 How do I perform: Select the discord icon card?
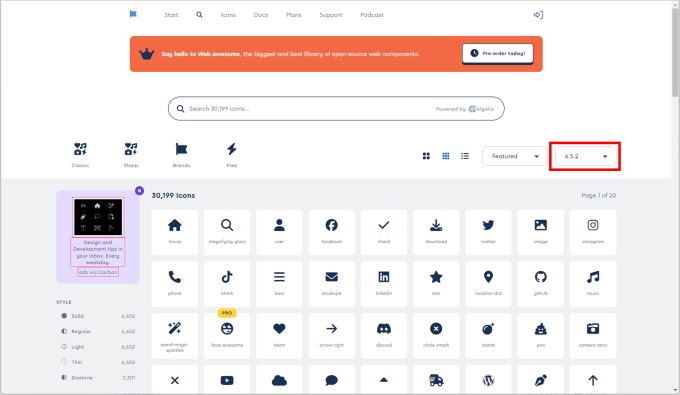click(x=384, y=336)
